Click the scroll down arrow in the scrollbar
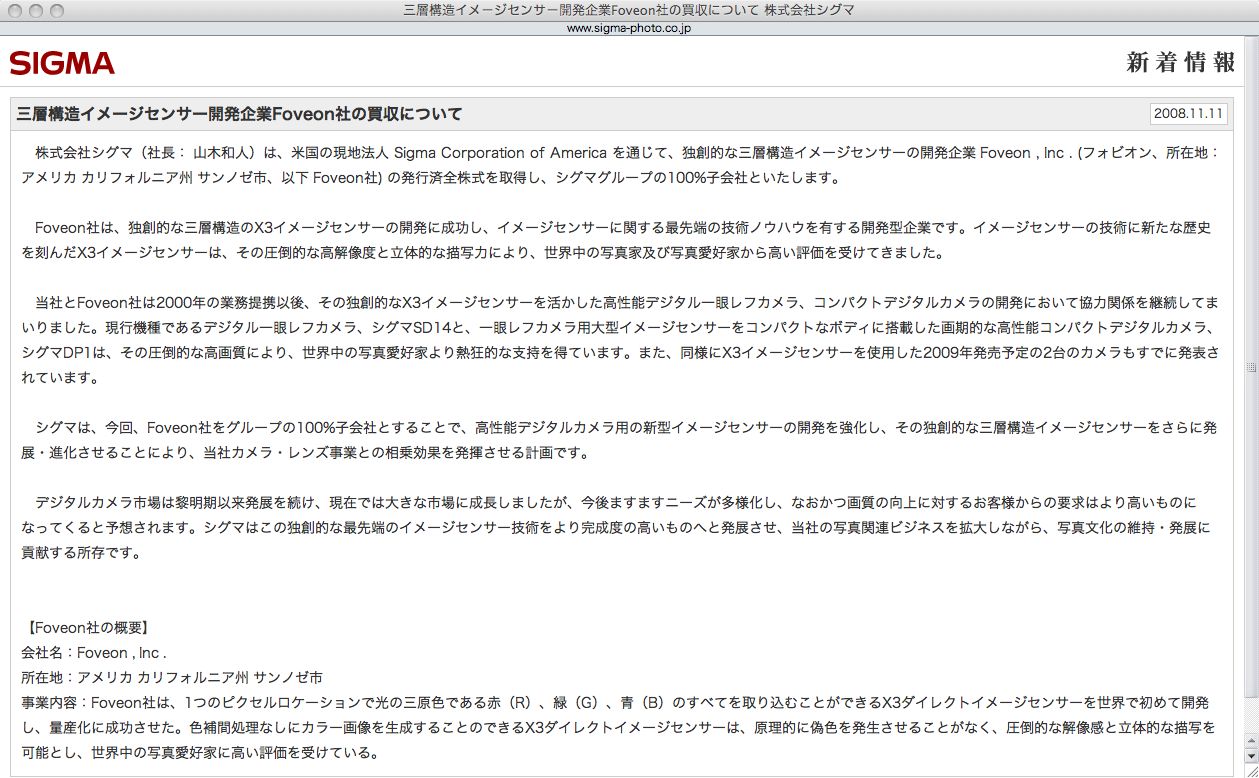This screenshot has width=1259, height=778. [x=1250, y=757]
